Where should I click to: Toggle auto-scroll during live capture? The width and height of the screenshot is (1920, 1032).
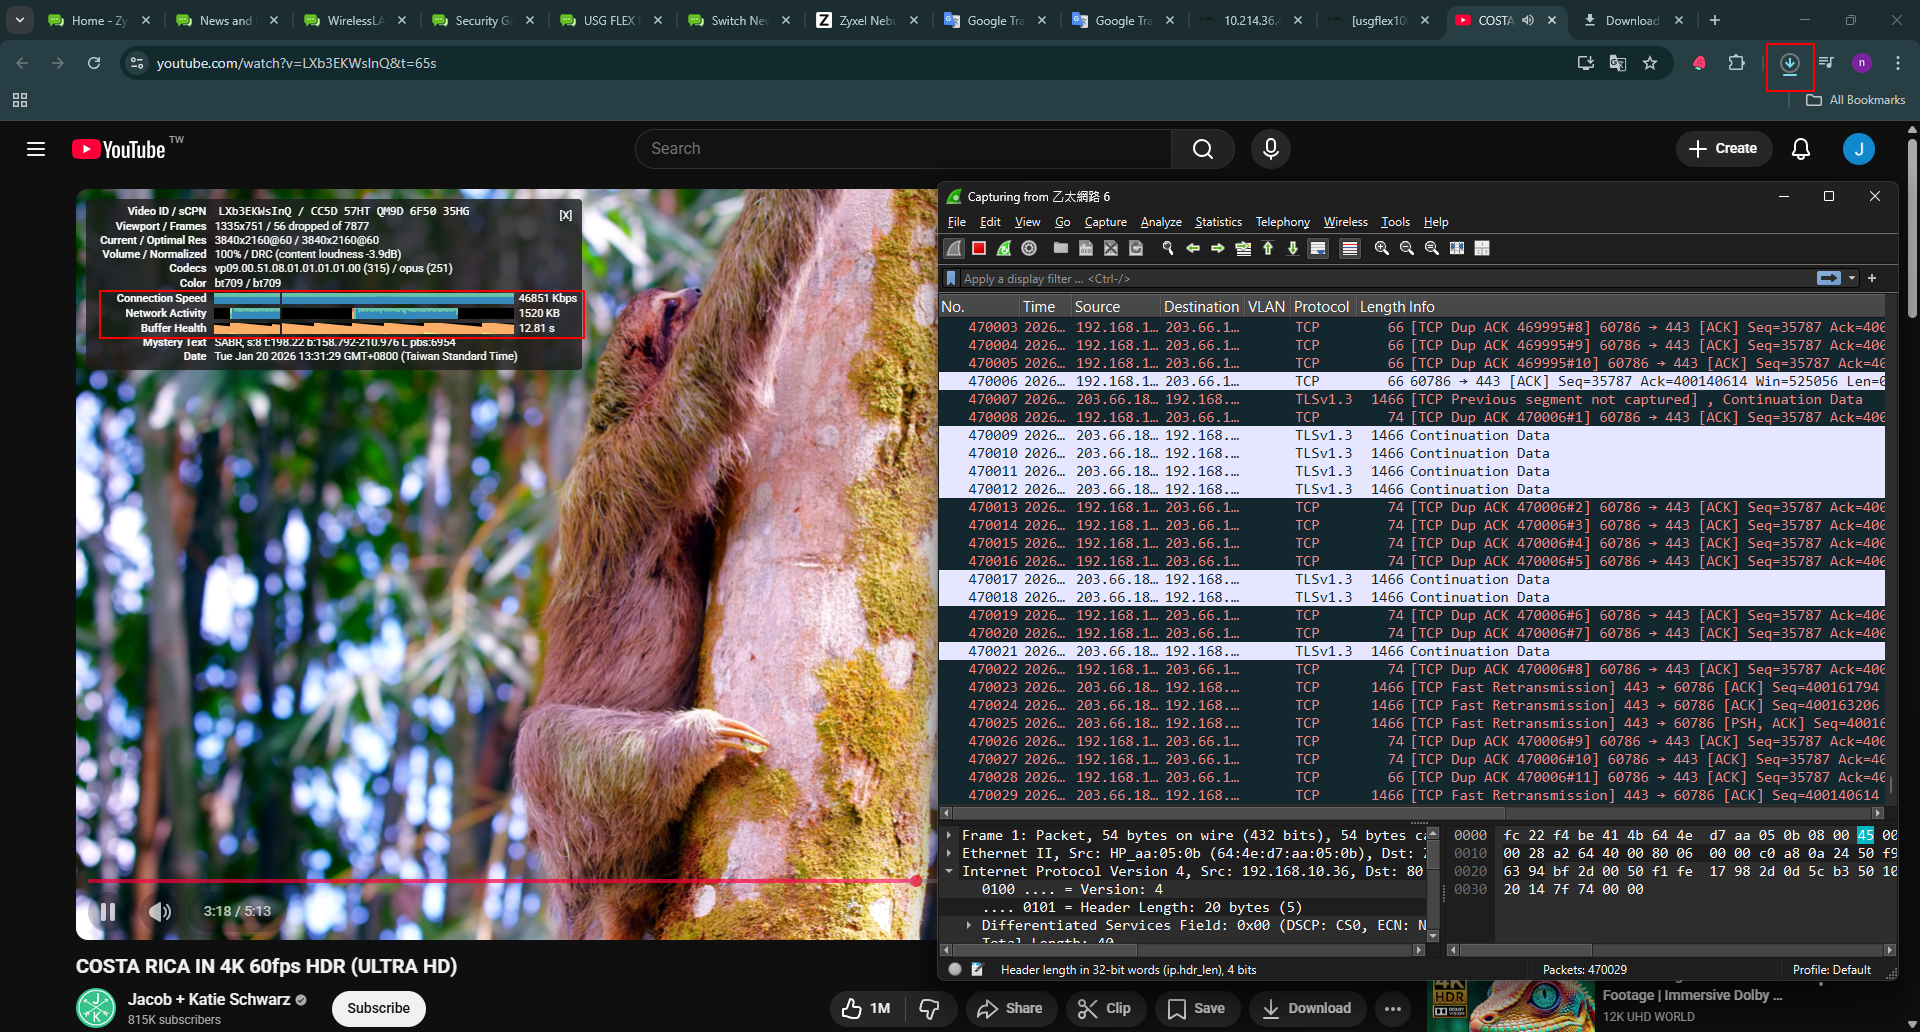click(x=1318, y=248)
